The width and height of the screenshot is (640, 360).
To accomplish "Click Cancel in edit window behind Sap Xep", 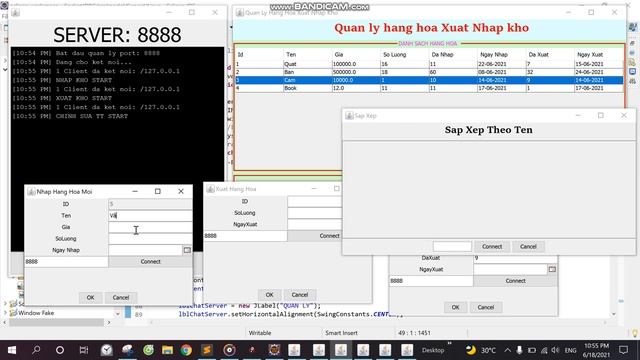I will tap(486, 307).
